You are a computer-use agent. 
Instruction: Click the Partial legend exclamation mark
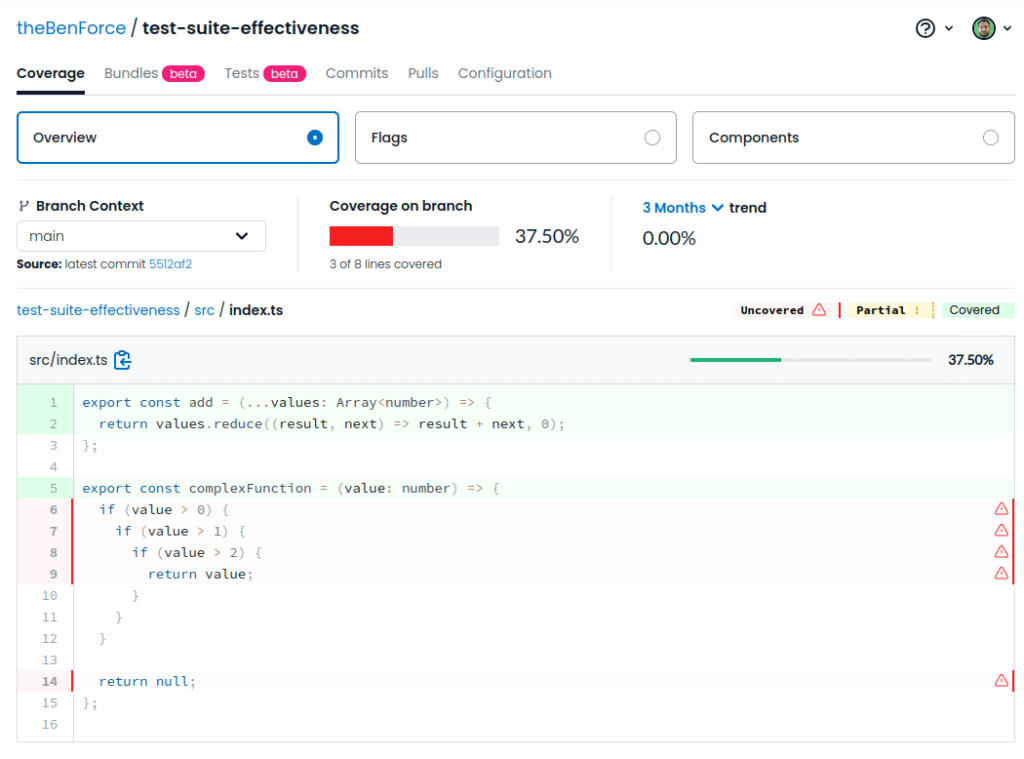pos(917,310)
